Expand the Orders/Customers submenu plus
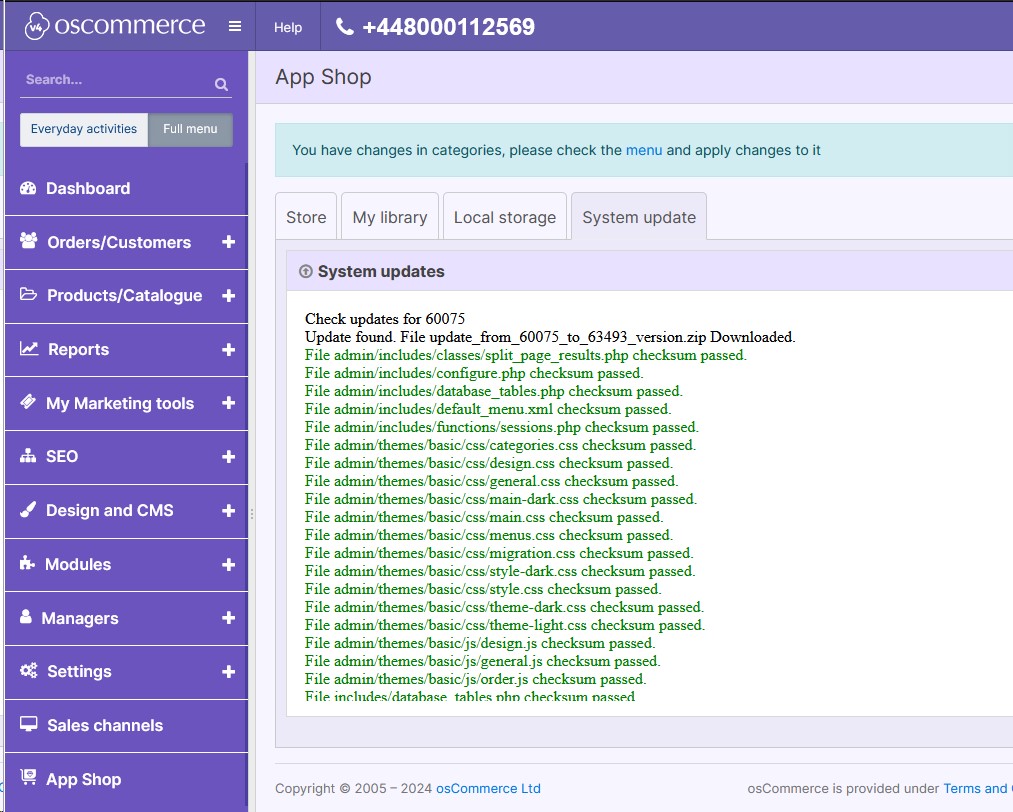 point(228,242)
